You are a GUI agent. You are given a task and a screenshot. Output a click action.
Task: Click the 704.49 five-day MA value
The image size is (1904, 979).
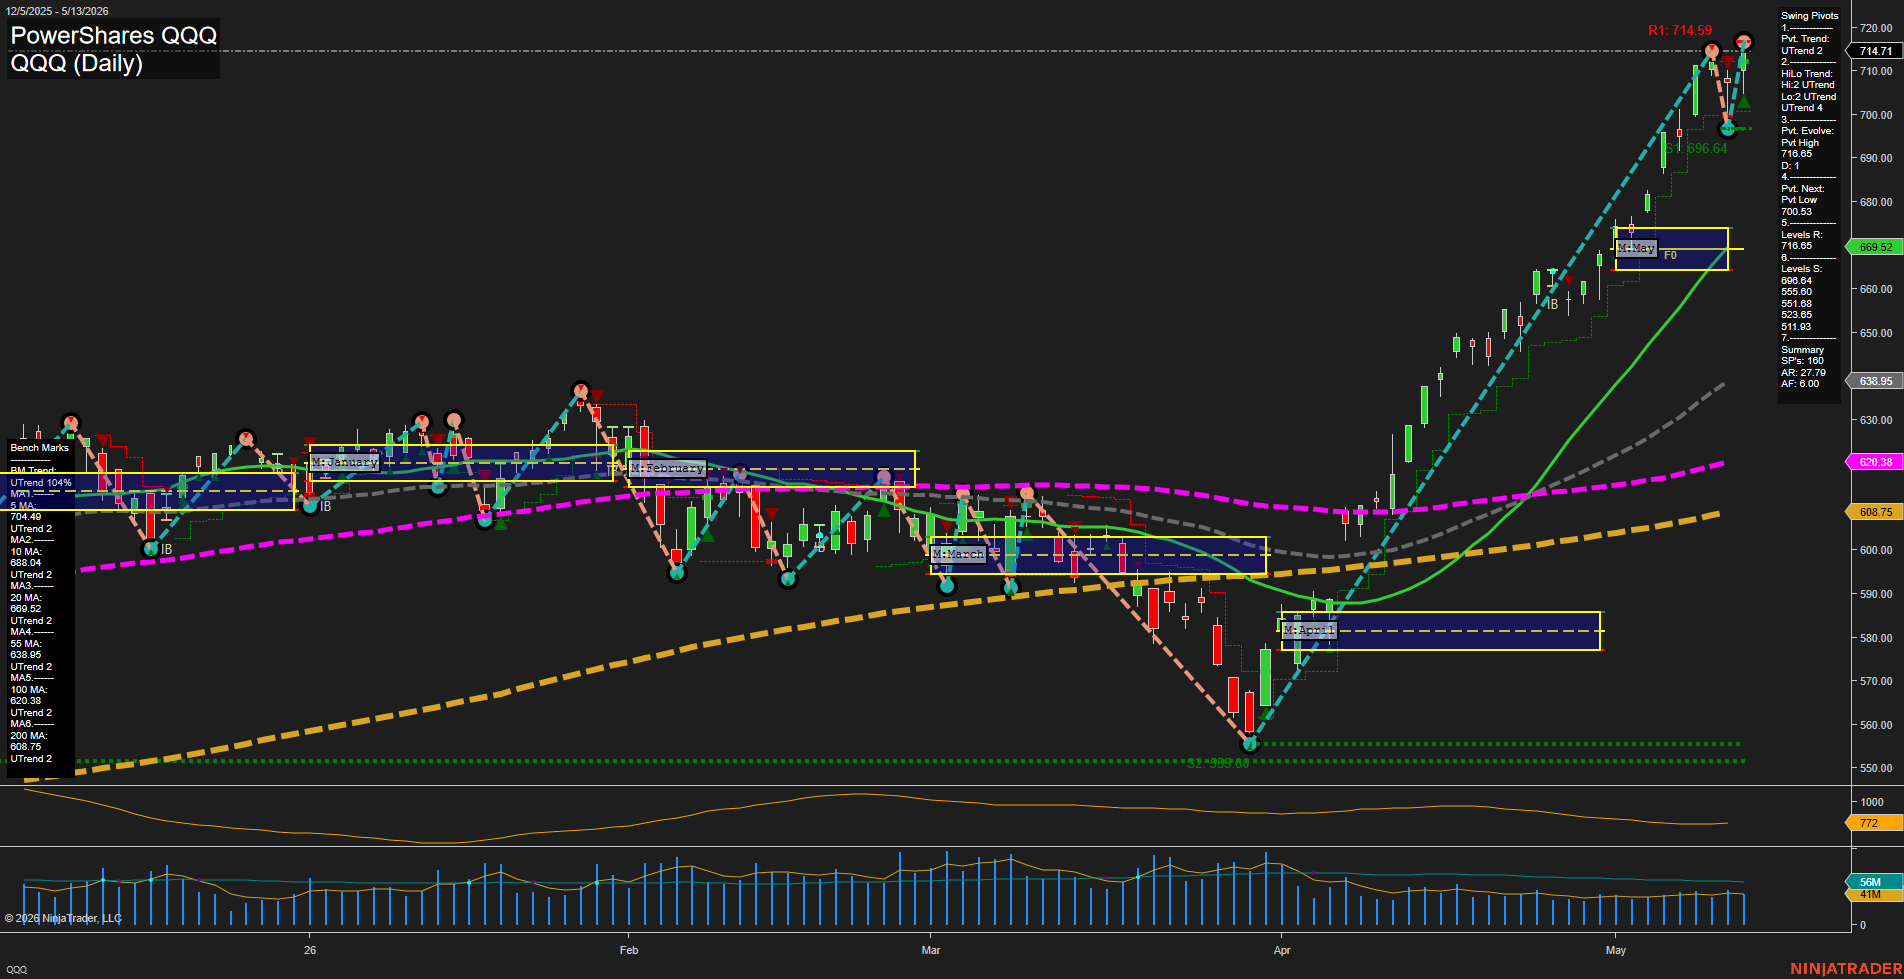pyautogui.click(x=26, y=517)
